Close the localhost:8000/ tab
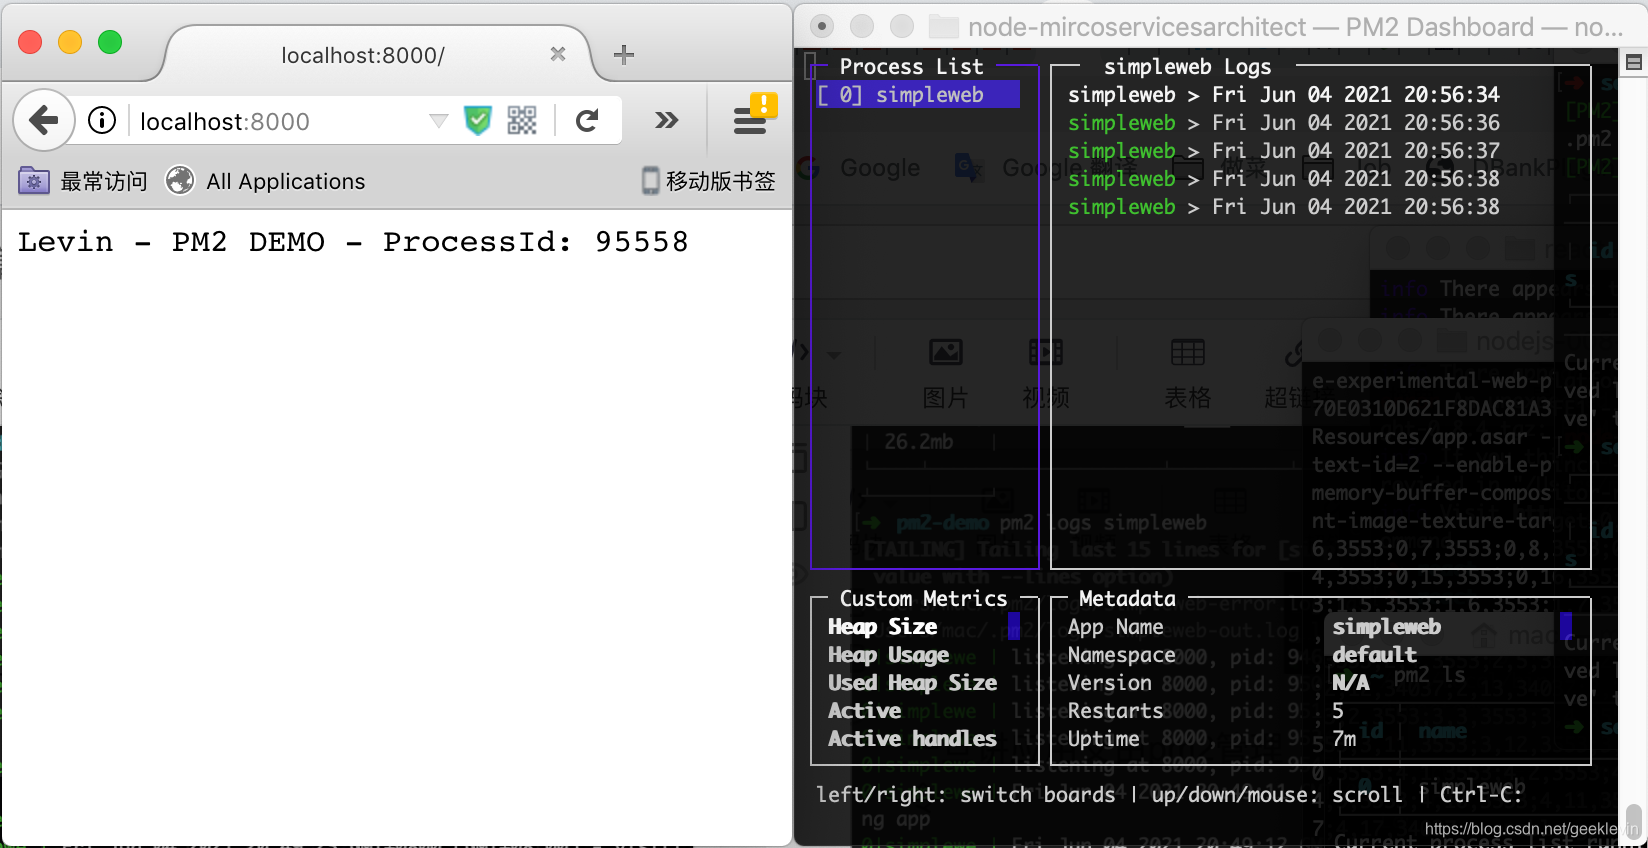Viewport: 1648px width, 848px height. click(558, 54)
